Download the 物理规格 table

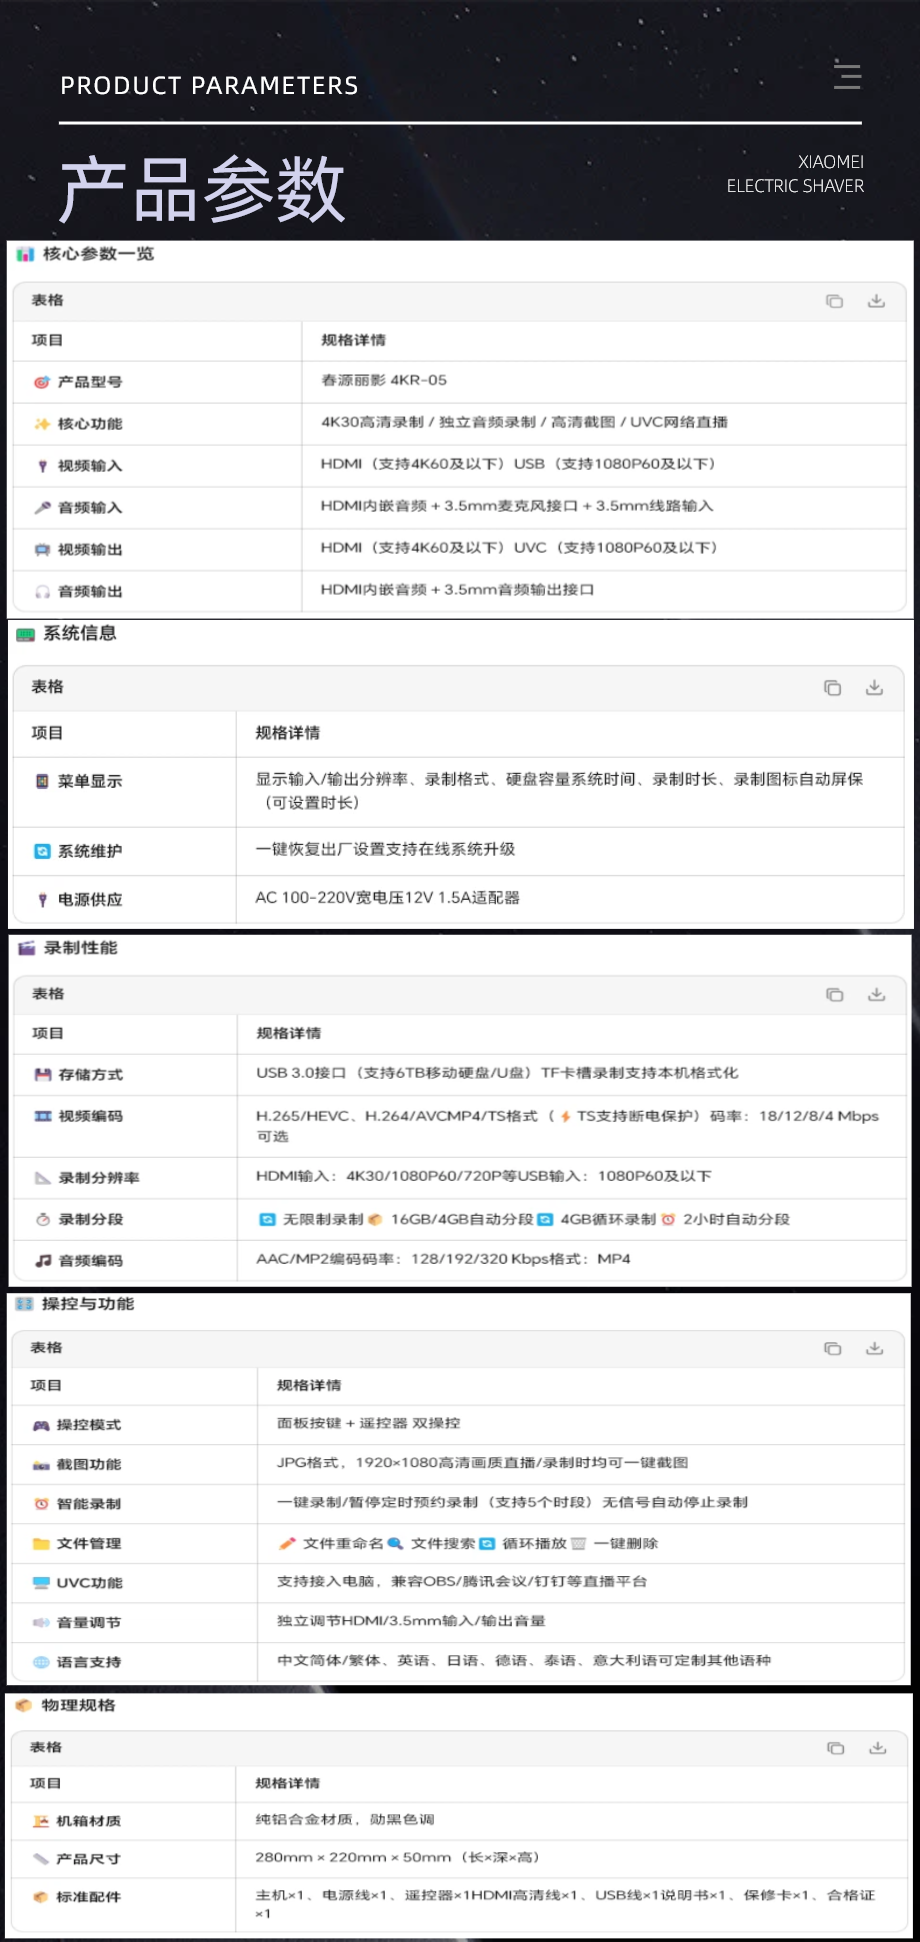tap(877, 1748)
